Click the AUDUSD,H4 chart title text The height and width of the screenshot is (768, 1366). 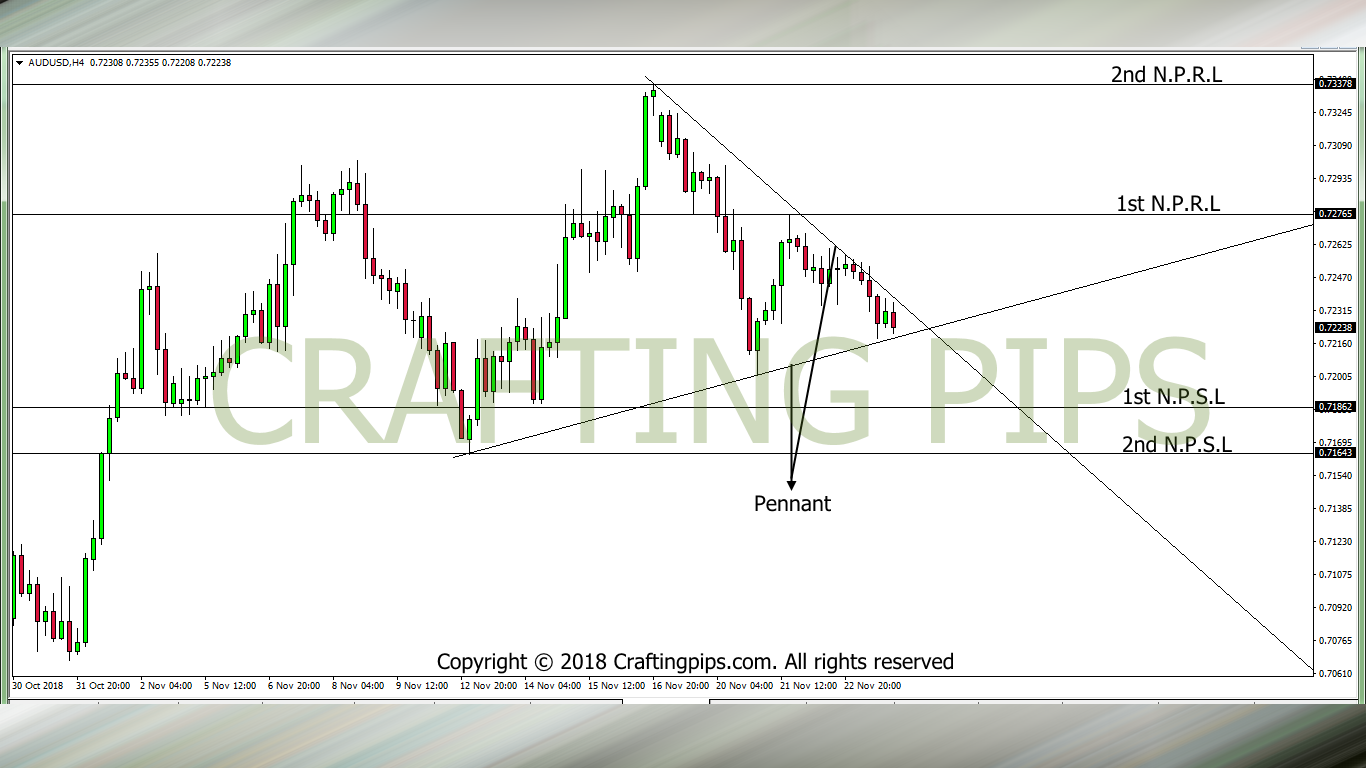[56, 62]
